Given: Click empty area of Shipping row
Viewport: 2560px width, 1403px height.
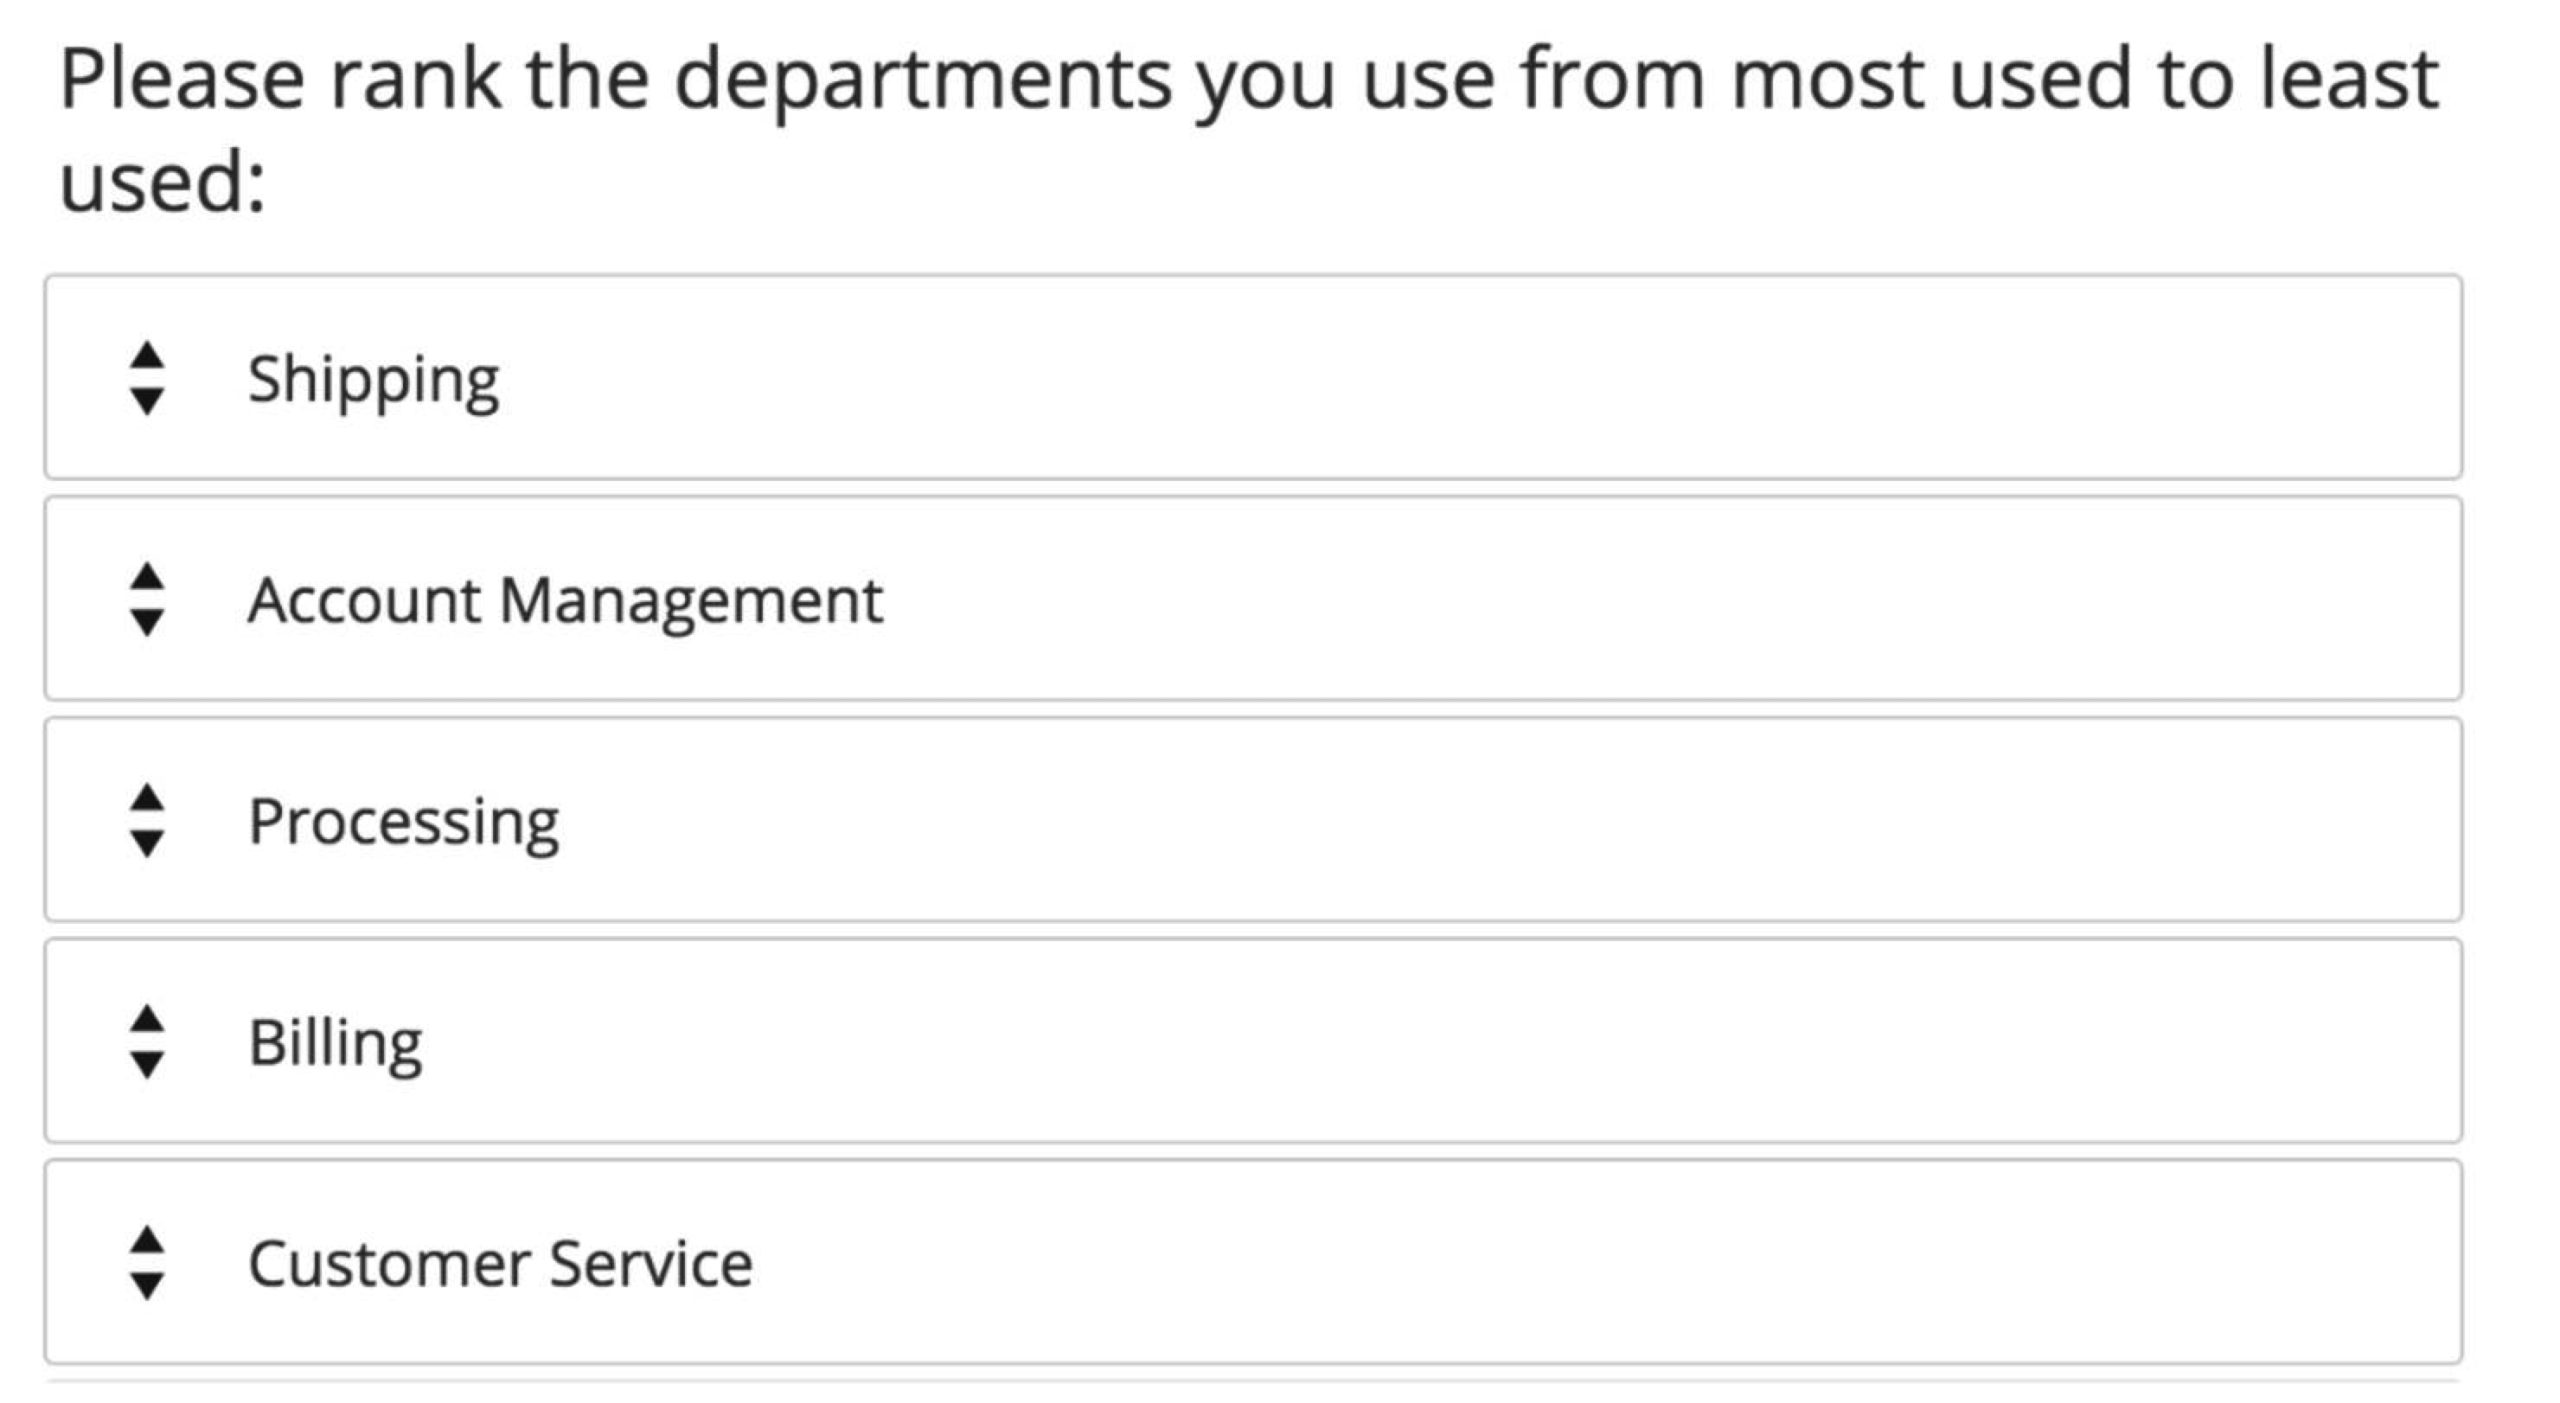Looking at the screenshot, I should coord(1500,378).
